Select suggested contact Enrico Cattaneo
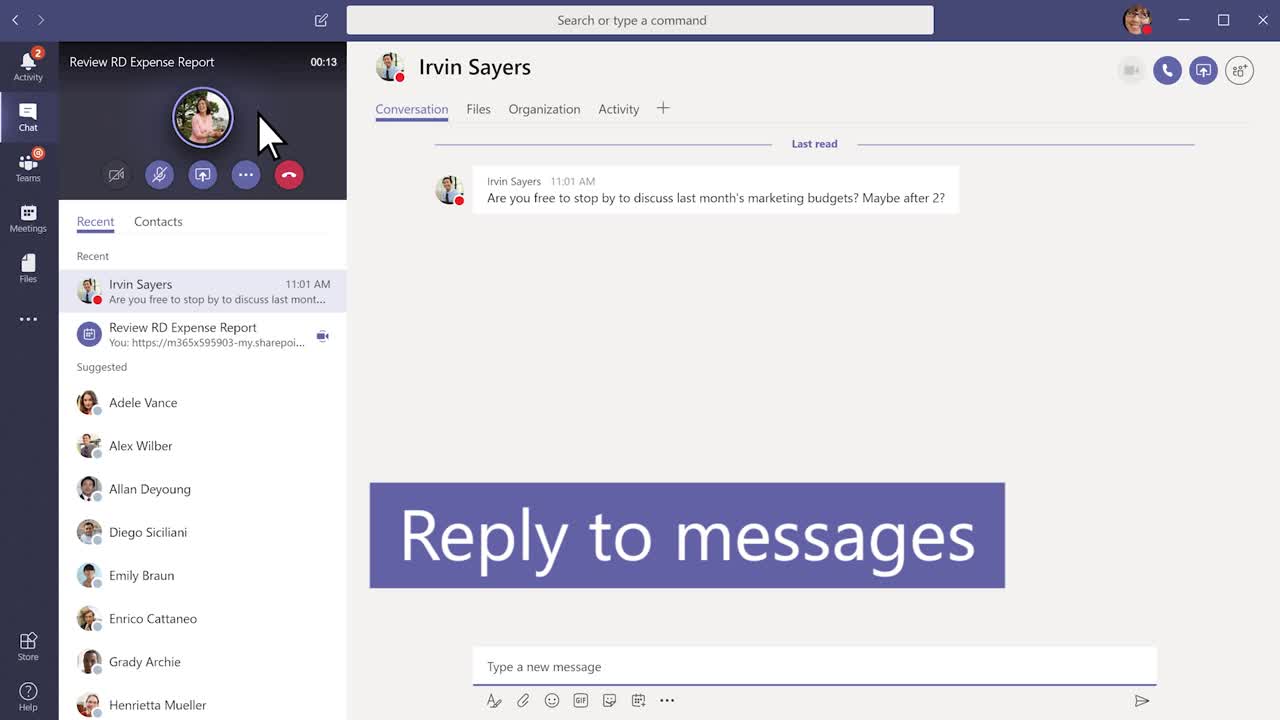The width and height of the screenshot is (1280, 720). pyautogui.click(x=203, y=618)
